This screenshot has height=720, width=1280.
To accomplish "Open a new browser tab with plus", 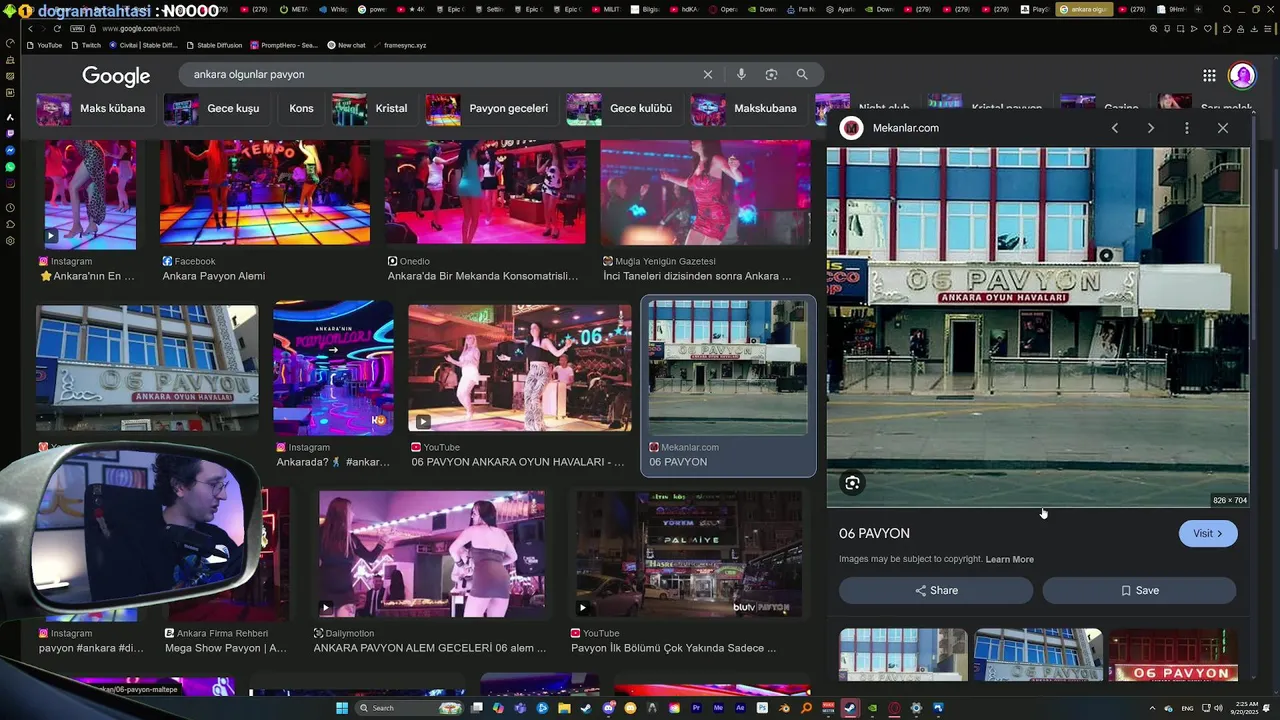I will [1198, 9].
